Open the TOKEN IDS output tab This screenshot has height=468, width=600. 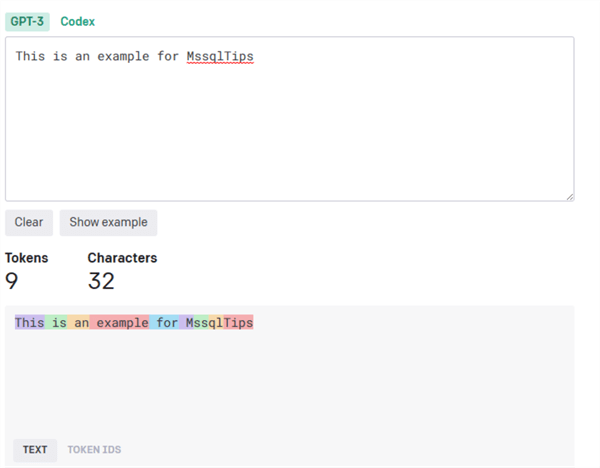tap(94, 450)
